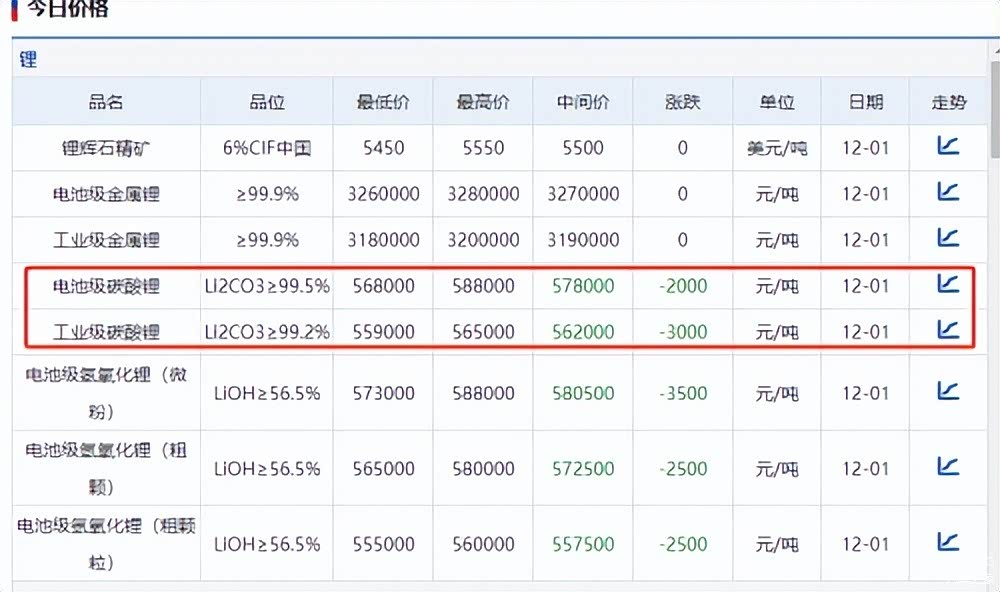Viewport: 1000px width, 592px height.
Task: Open trend chart icon for 电池级氢氧化锂（微粉）
Action: coord(947,391)
